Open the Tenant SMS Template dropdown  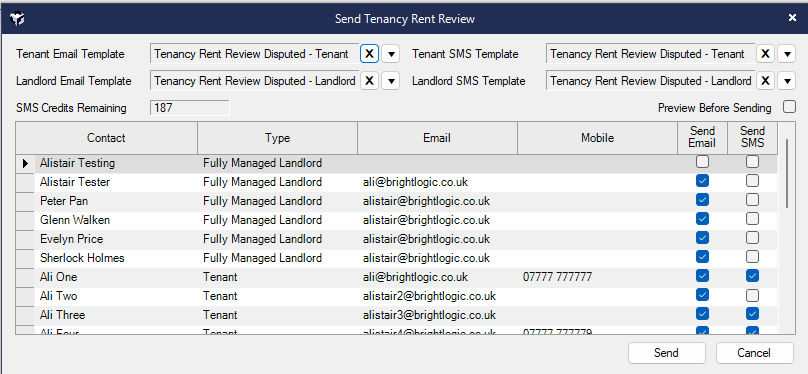[x=786, y=54]
